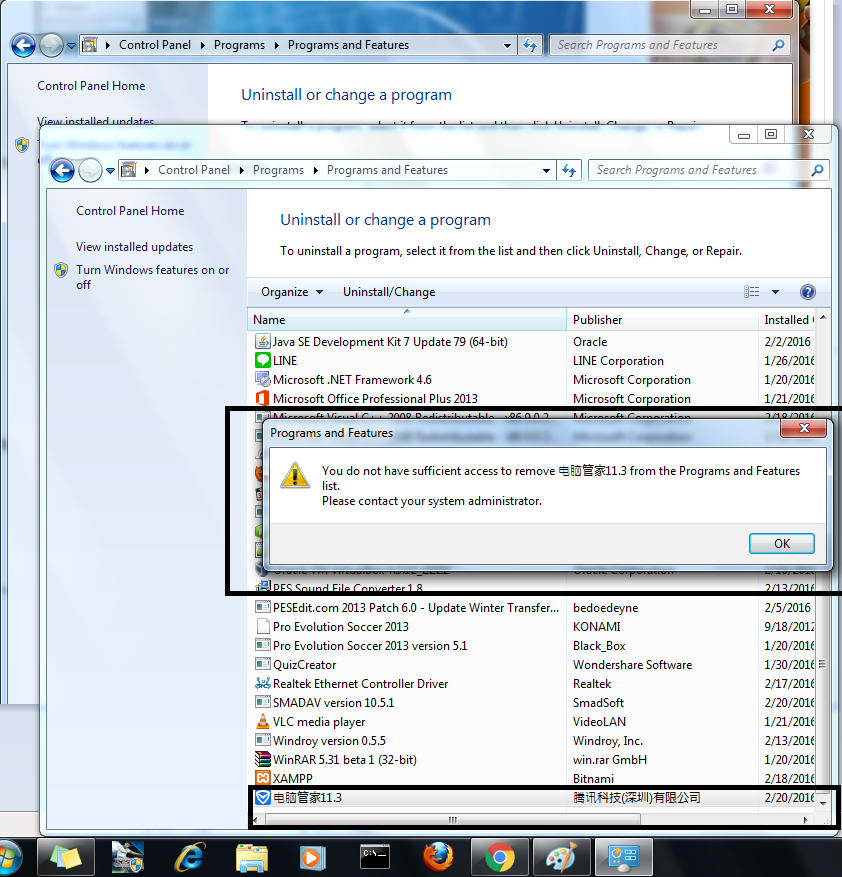This screenshot has width=842, height=877.
Task: Open the Command Prompt taskbar icon
Action: coord(375,856)
